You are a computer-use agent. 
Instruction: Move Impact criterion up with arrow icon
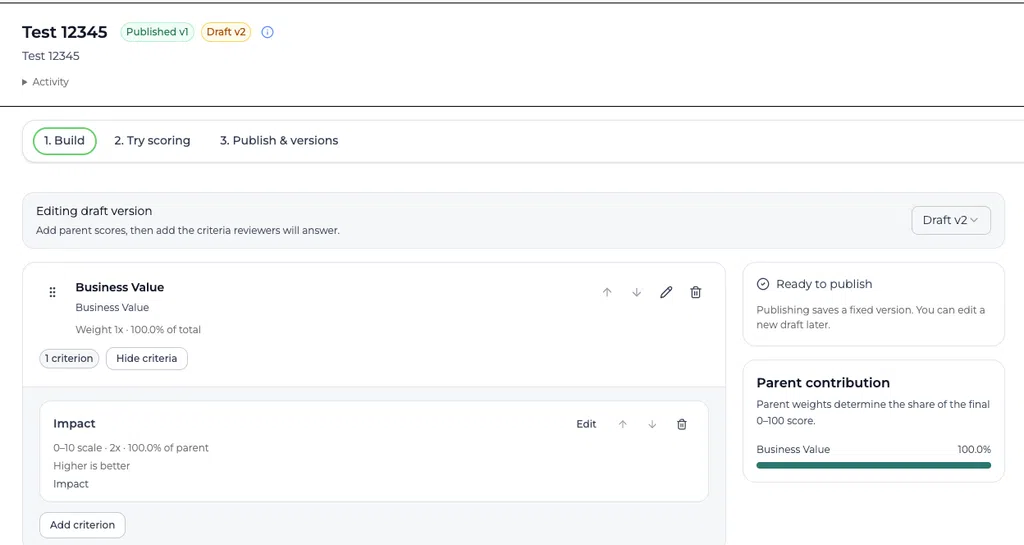[622, 424]
